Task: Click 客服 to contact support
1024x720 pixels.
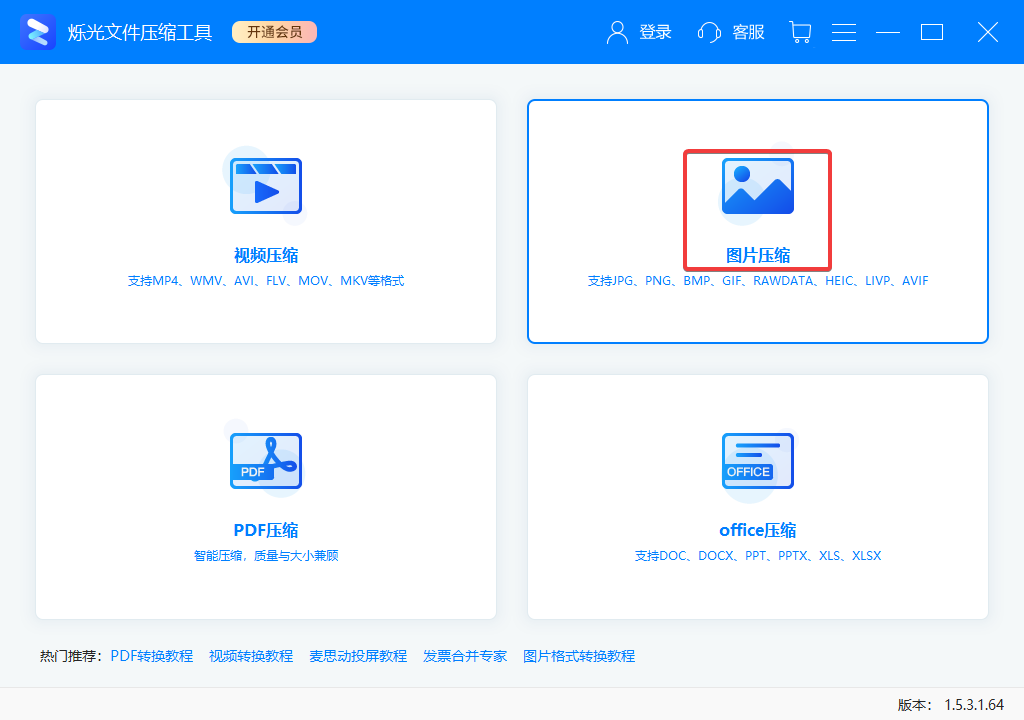Action: [x=748, y=32]
